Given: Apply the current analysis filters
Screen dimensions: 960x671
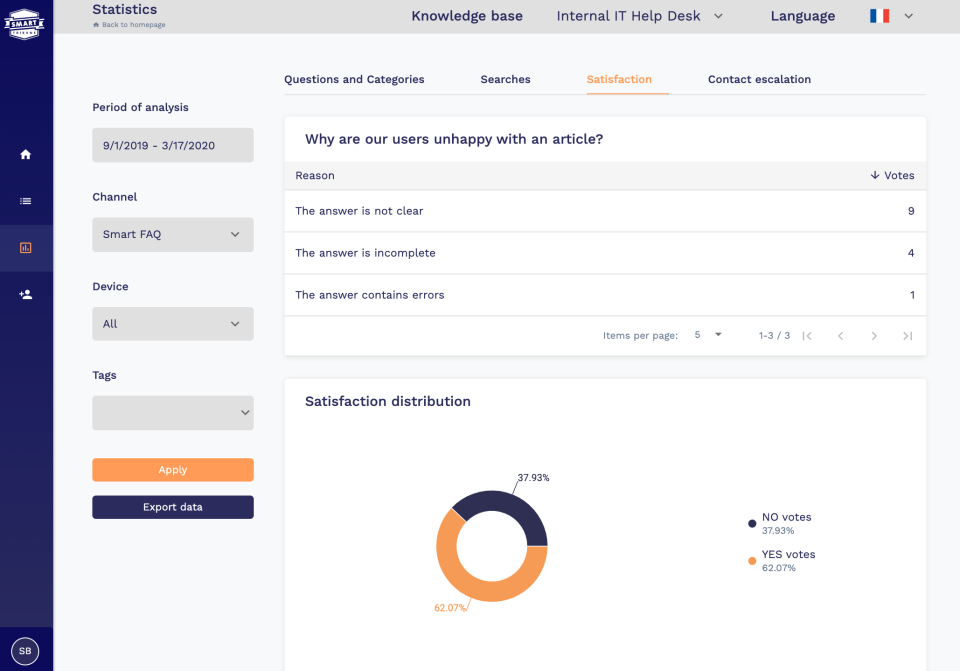Looking at the screenshot, I should click(172, 469).
